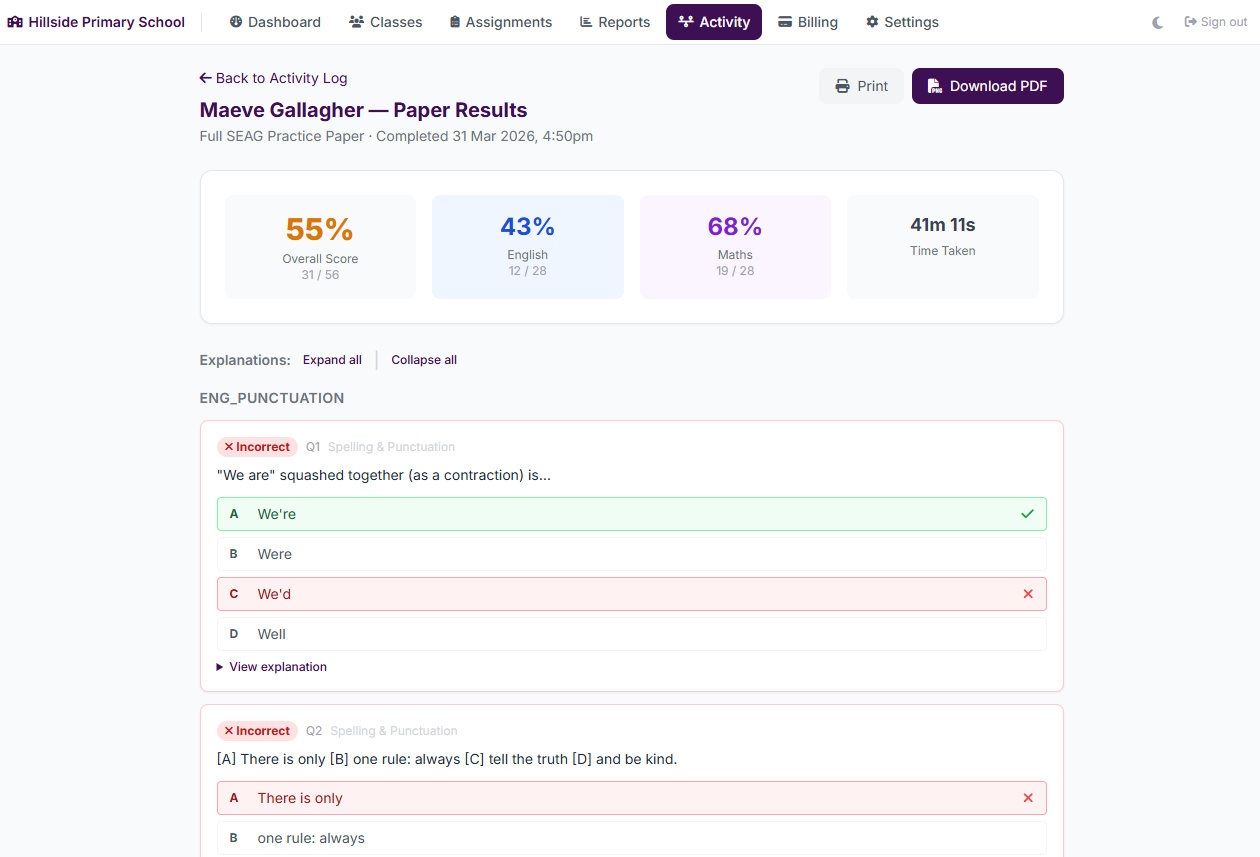
Task: Click the 41m 11s Time Taken card
Action: tap(943, 247)
